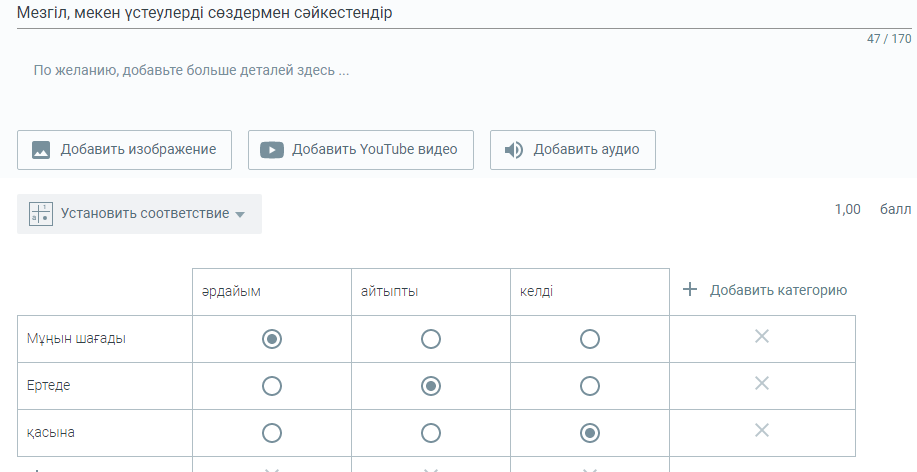Screen dimensions: 917x472
Task: Click the matching question type icon
Action: pyautogui.click(x=40, y=214)
